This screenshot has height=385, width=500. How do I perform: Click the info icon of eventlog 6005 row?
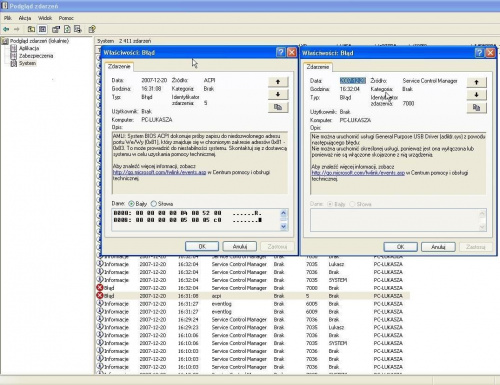100,304
